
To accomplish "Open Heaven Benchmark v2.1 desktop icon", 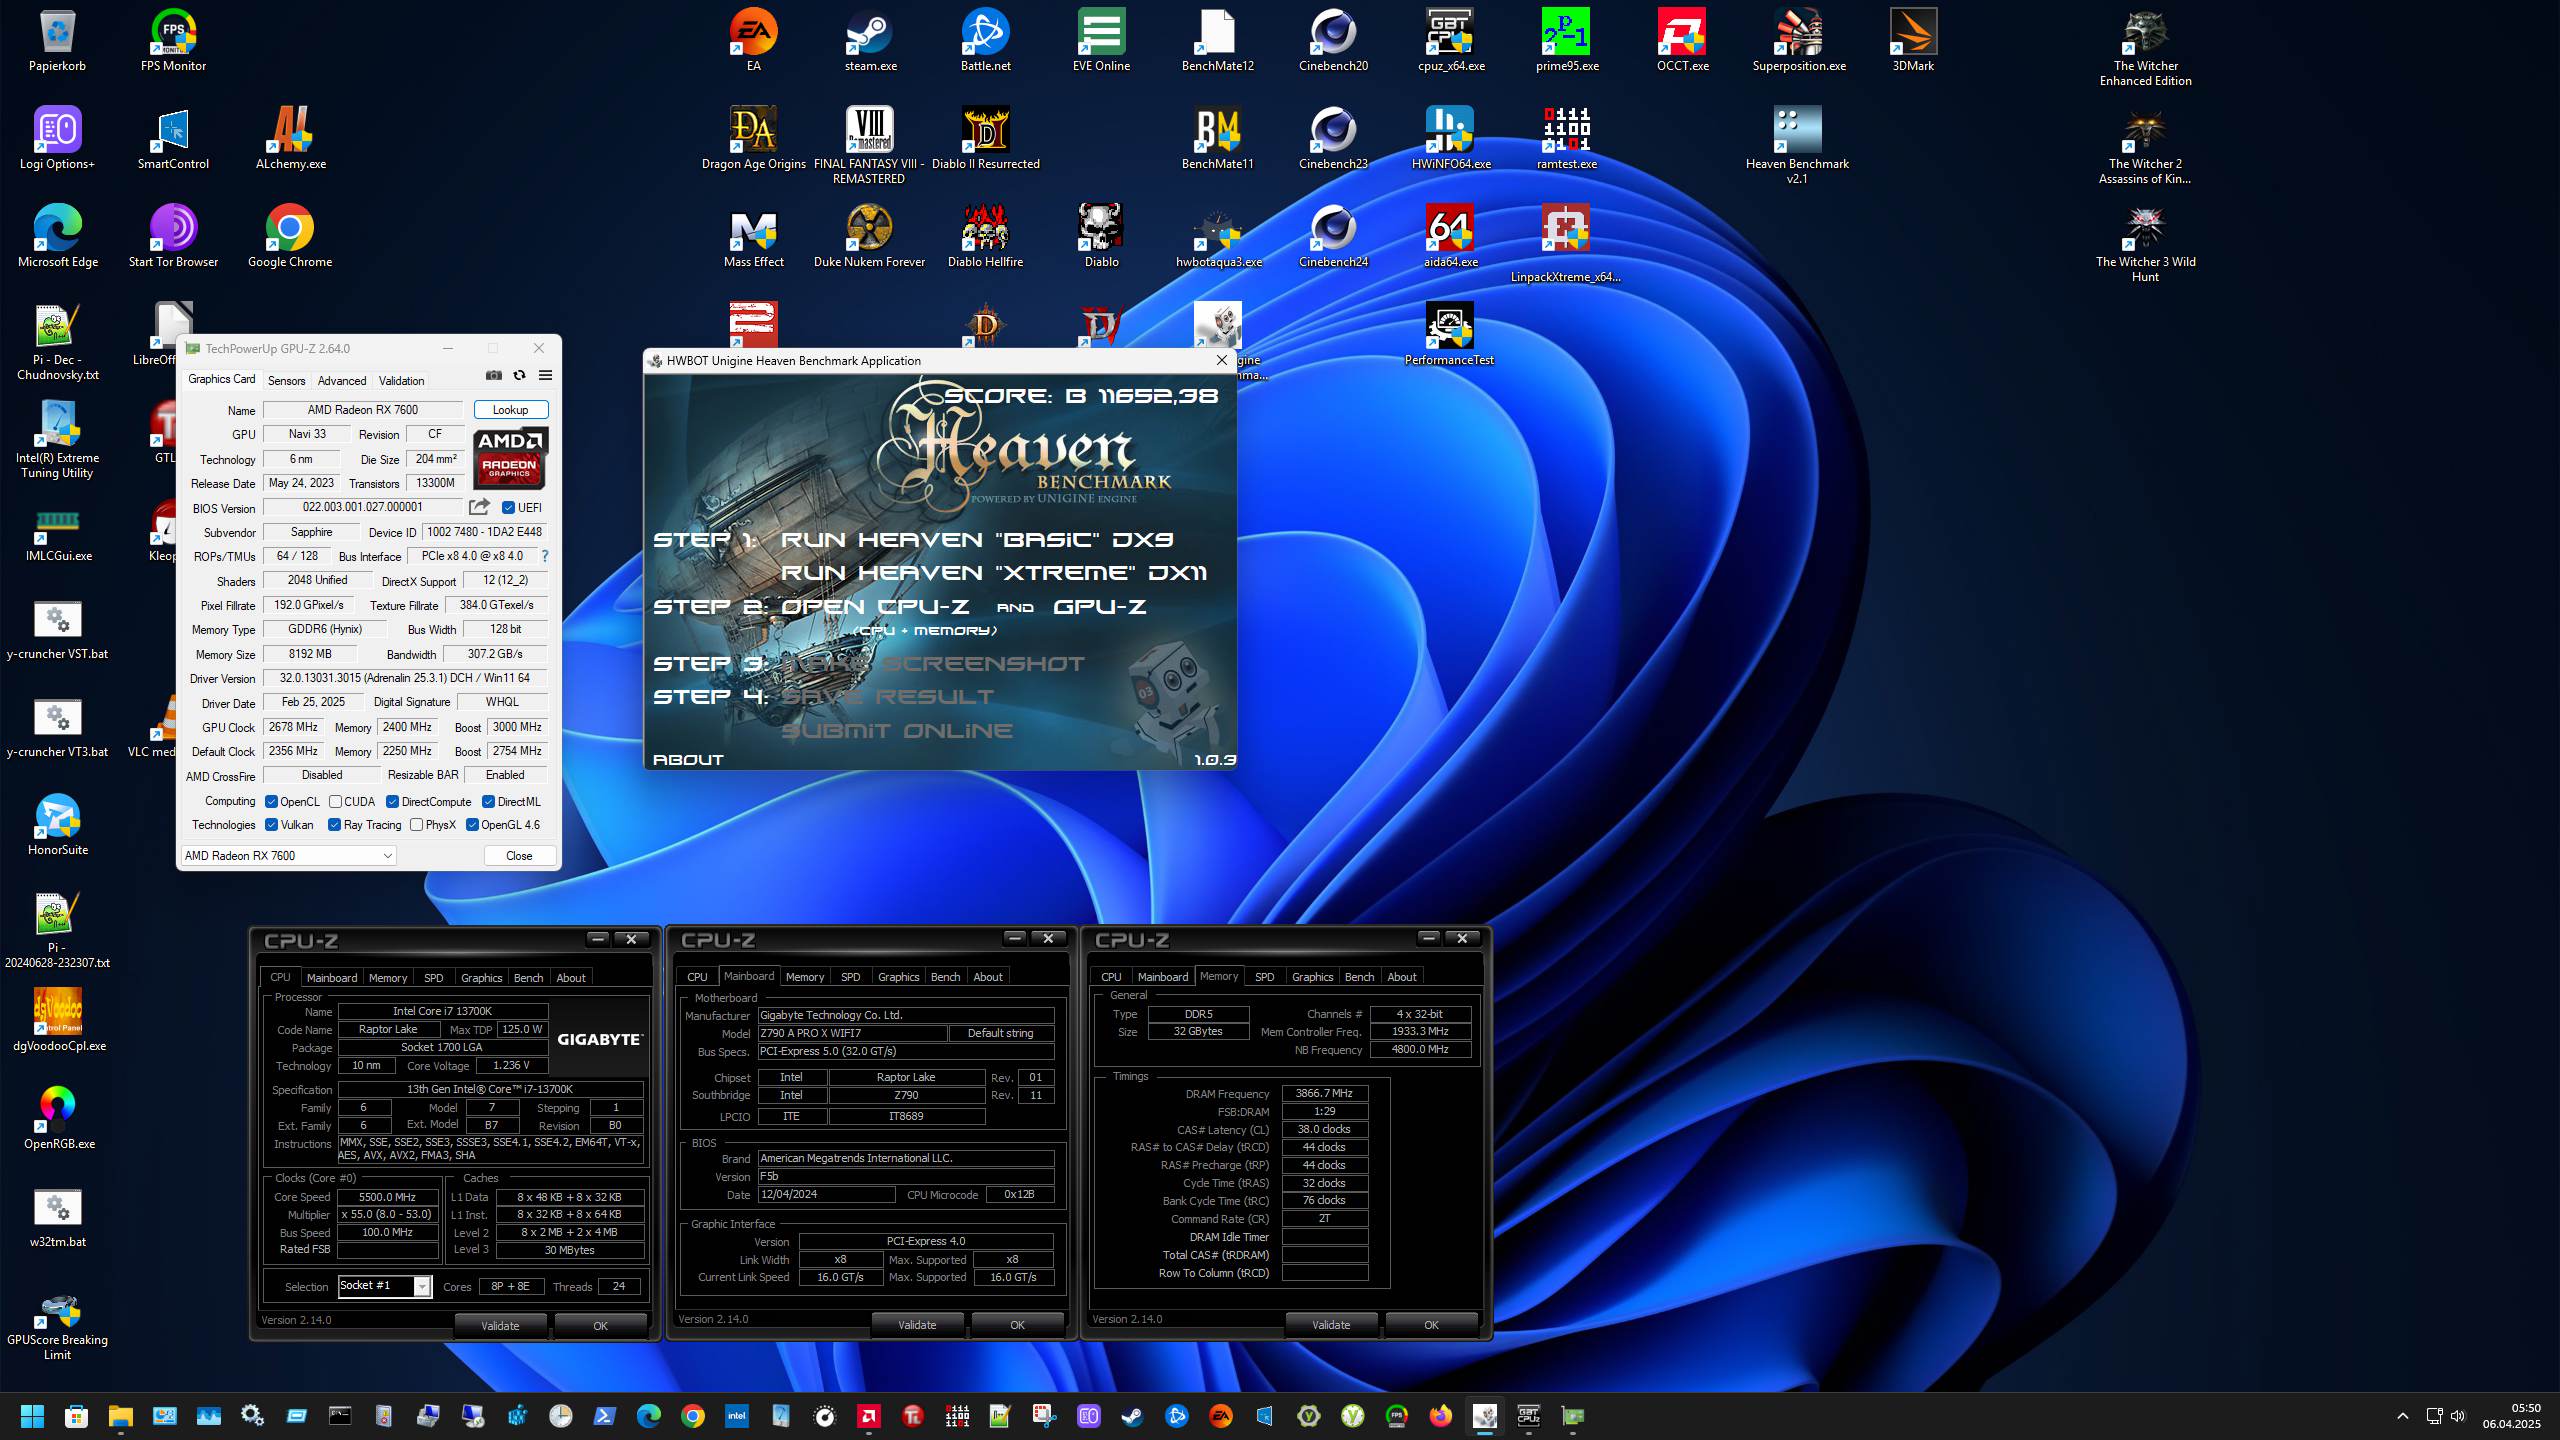I will [1797, 145].
